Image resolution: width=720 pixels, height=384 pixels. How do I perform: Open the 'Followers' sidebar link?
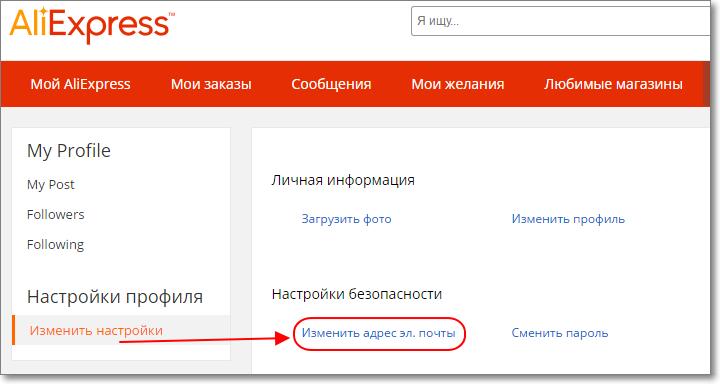(56, 215)
